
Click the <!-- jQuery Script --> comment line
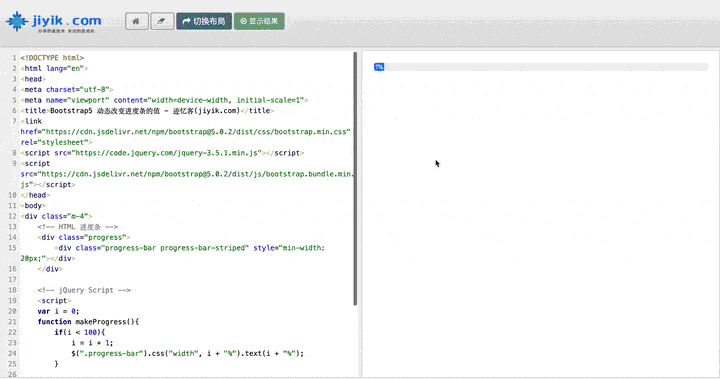[84, 290]
